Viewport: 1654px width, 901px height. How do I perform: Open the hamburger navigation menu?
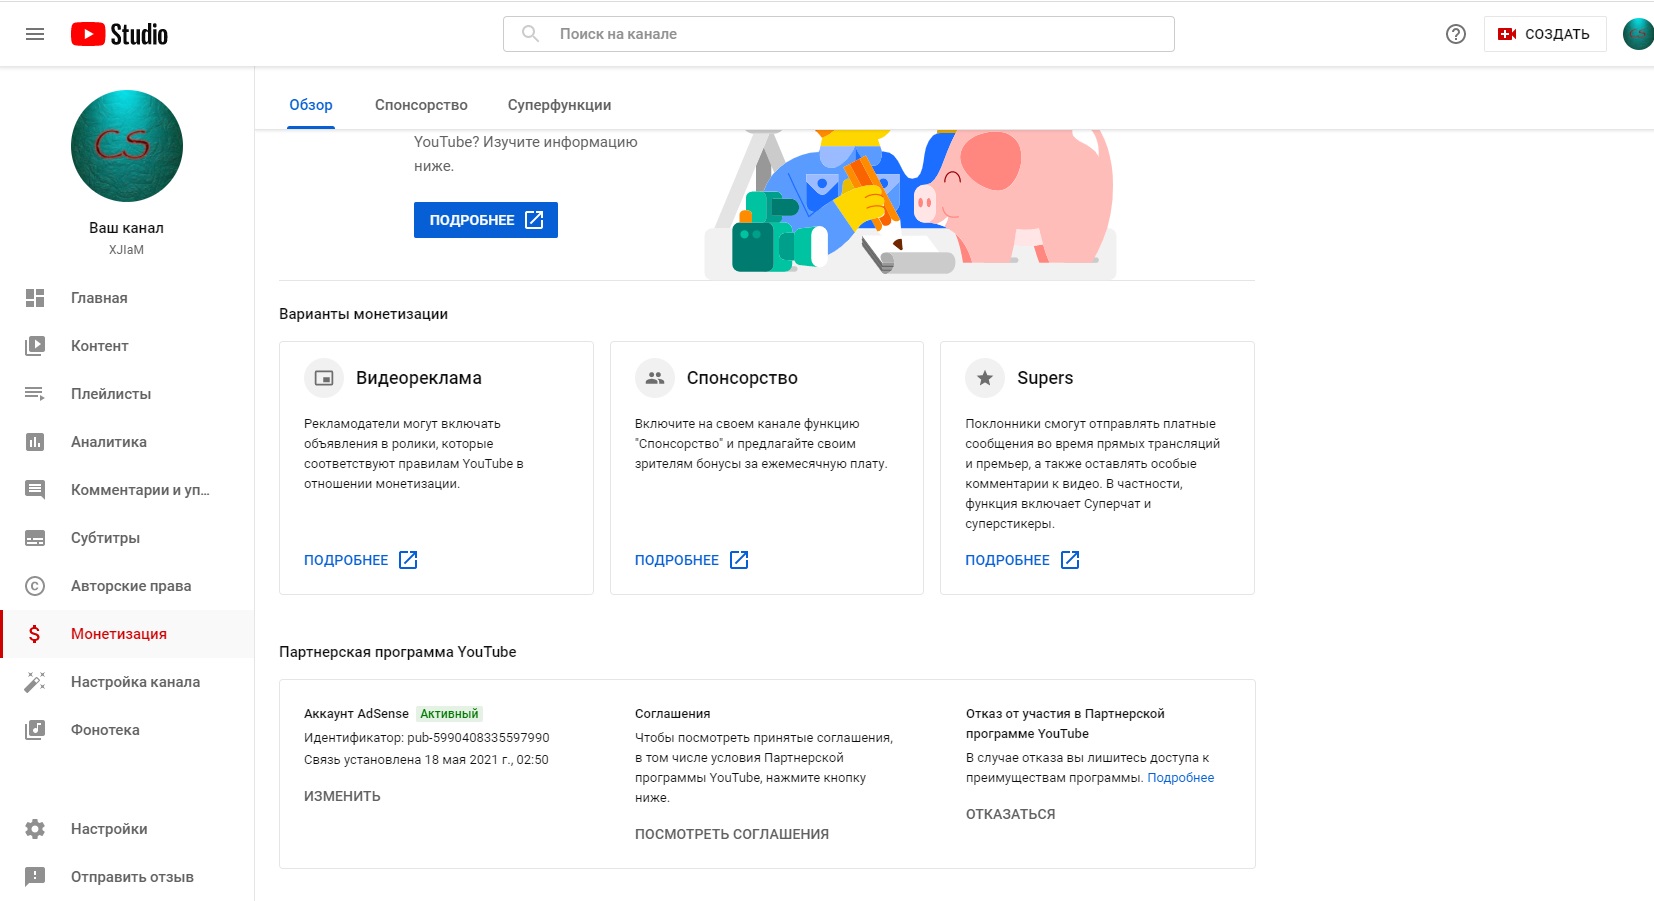35,34
